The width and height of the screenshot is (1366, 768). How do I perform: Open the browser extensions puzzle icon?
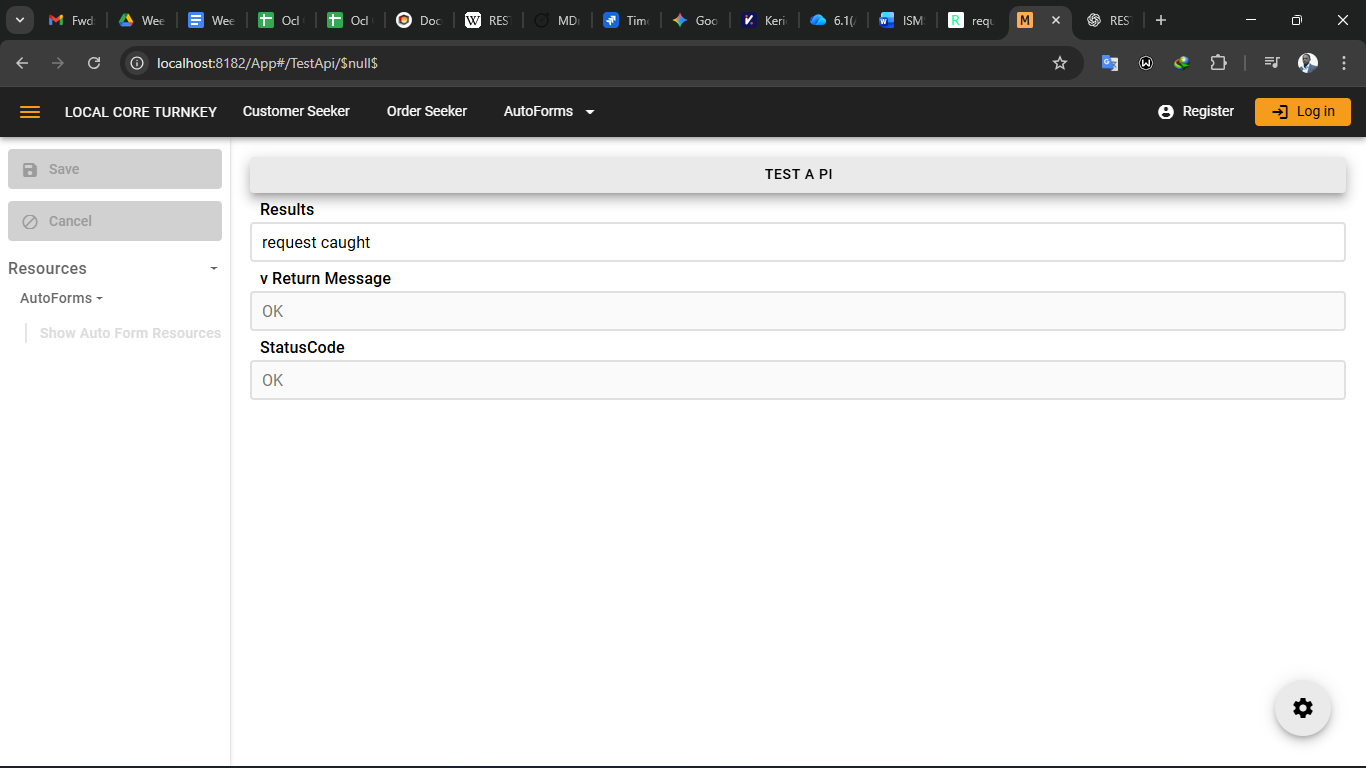coord(1218,63)
